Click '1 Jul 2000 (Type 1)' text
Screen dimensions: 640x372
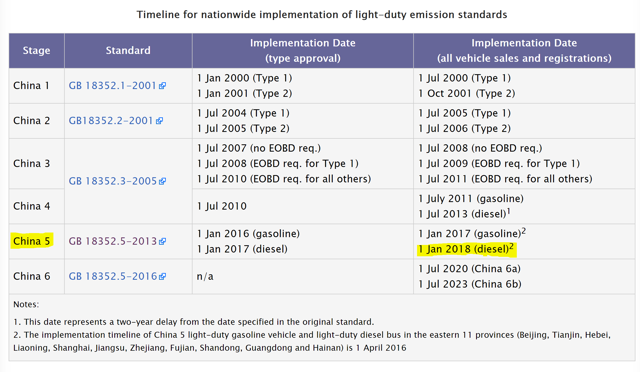coord(464,78)
